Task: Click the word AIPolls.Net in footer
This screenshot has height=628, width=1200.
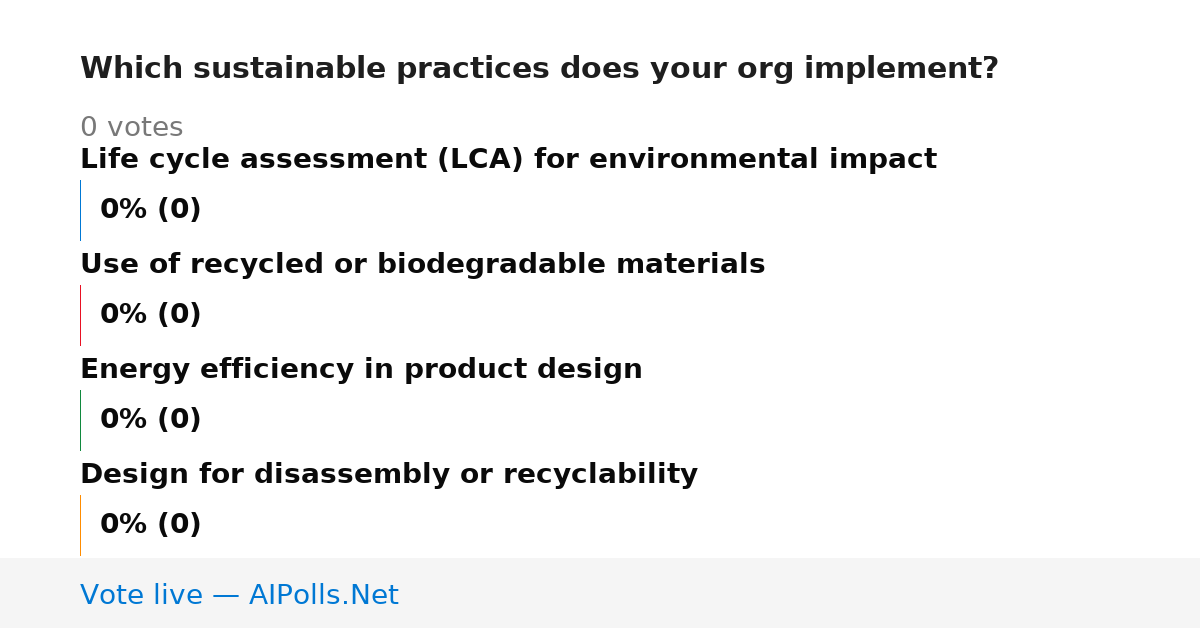Action: [x=323, y=595]
